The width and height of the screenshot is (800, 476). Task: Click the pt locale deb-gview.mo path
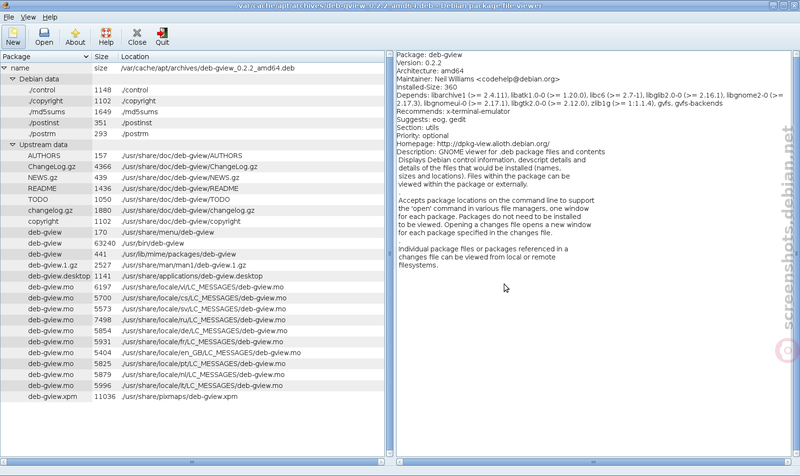[x=203, y=364]
